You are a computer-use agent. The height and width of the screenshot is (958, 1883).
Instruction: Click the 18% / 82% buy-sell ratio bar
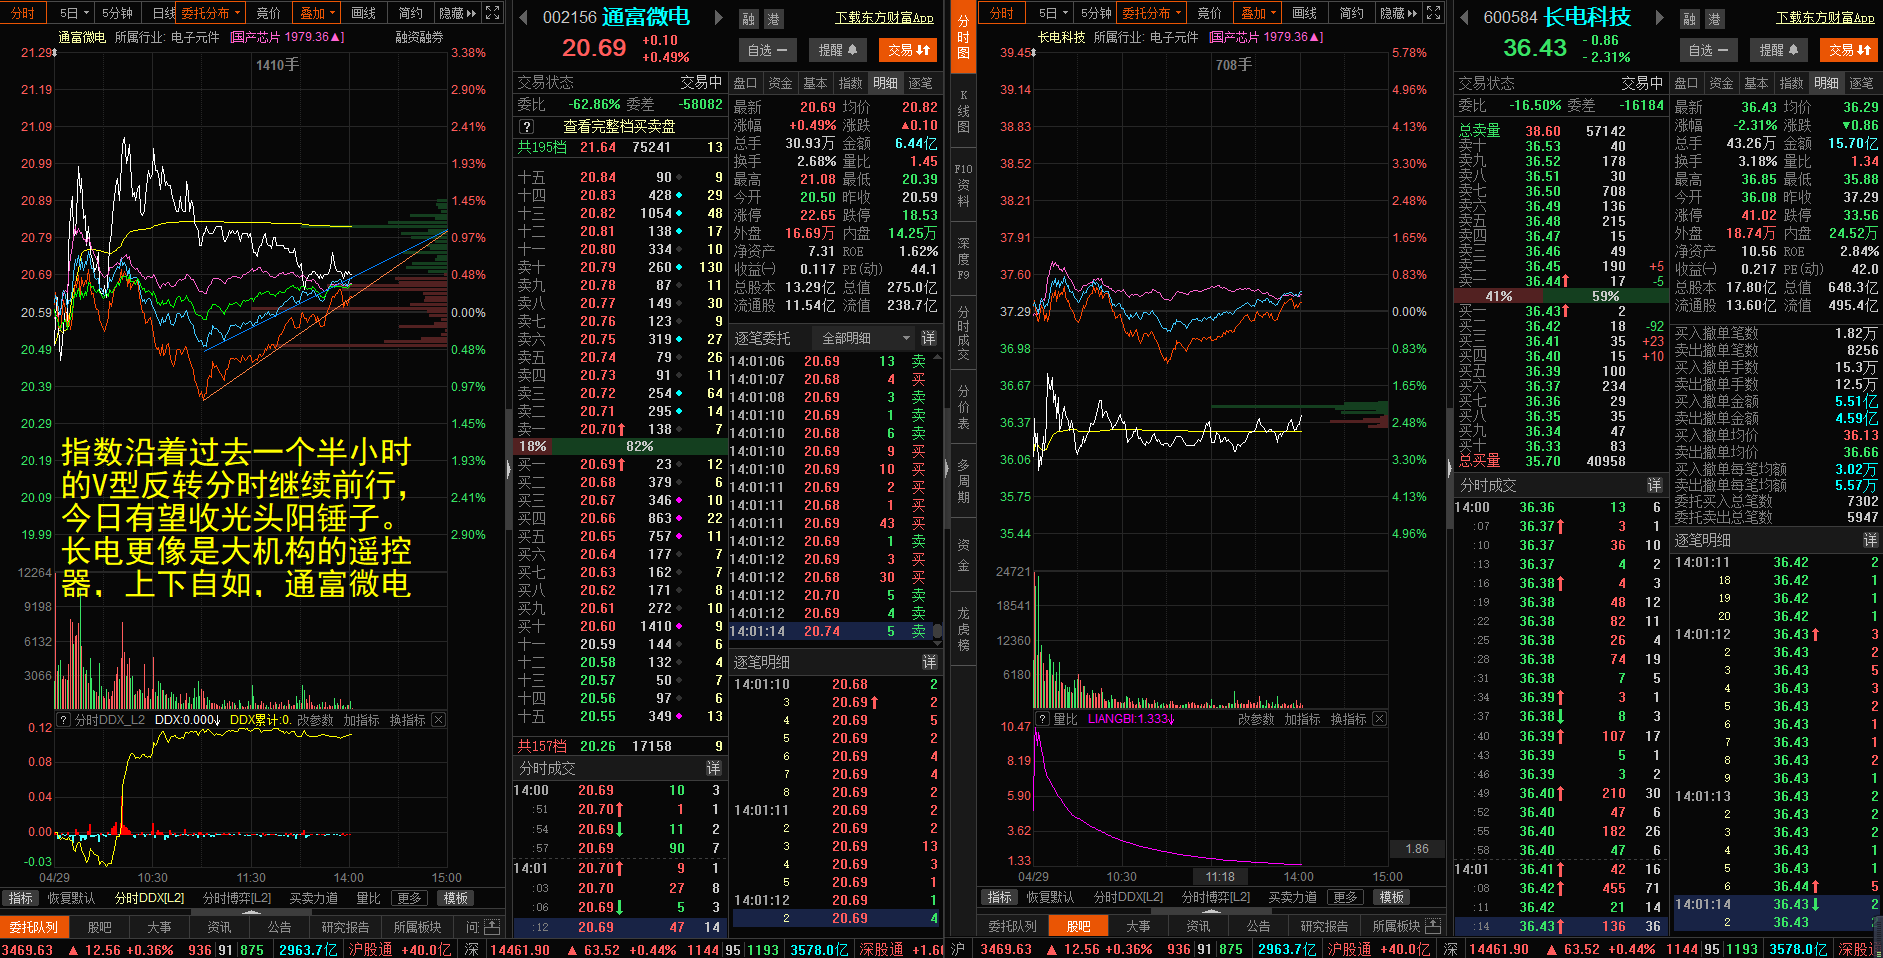tap(620, 446)
